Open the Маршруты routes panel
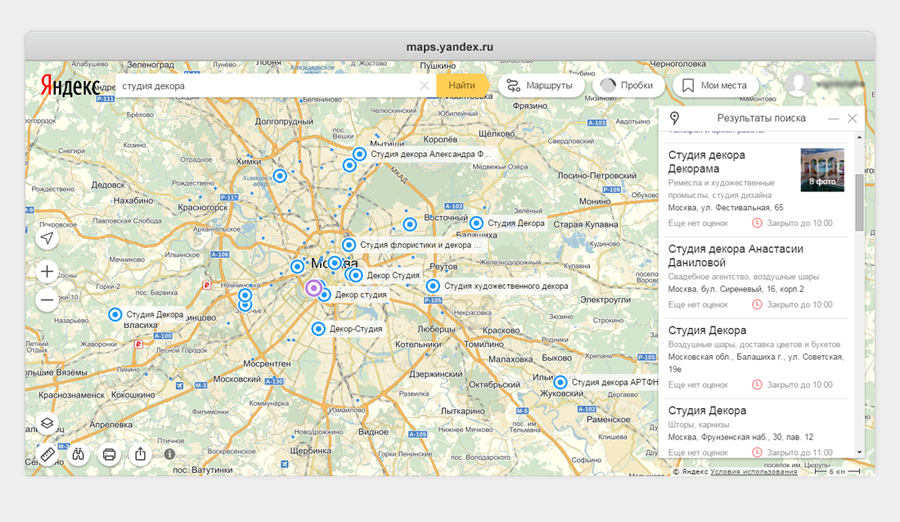Image resolution: width=900 pixels, height=522 pixels. (539, 86)
